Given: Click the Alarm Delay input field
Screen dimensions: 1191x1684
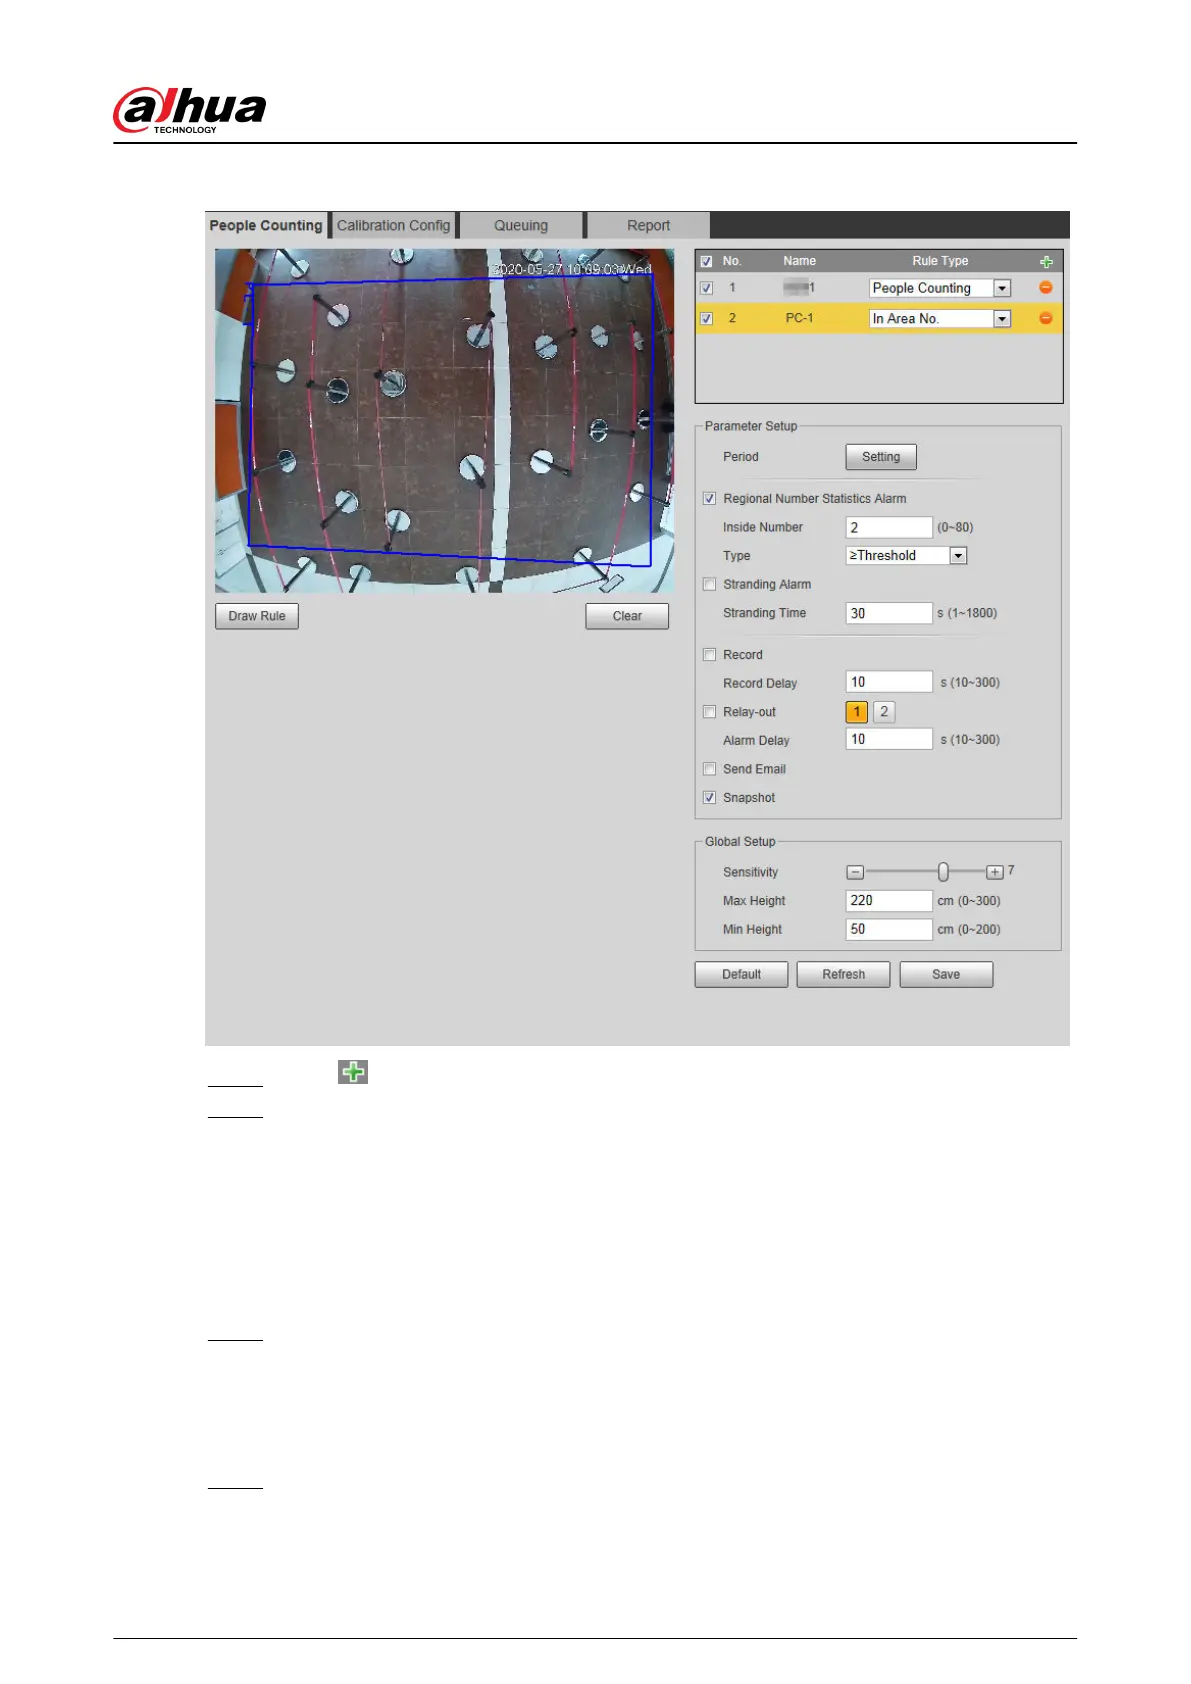Looking at the screenshot, I should (889, 739).
